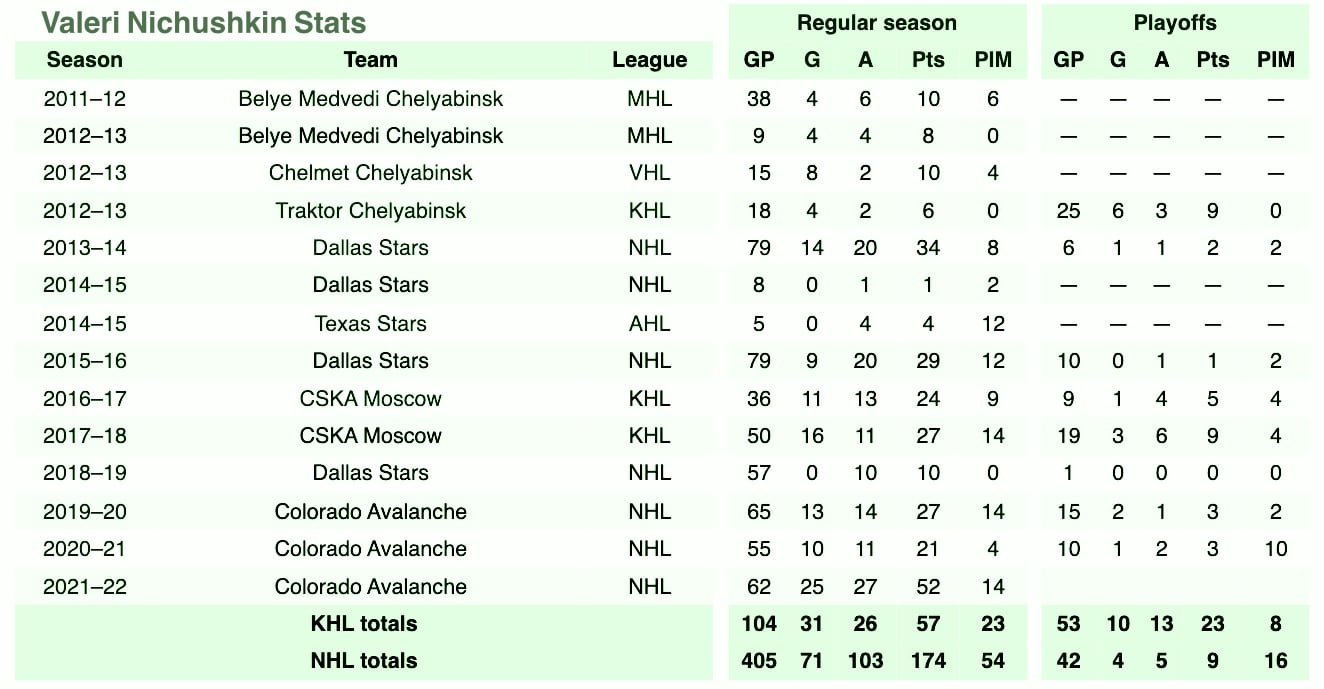This screenshot has width=1324, height=689.
Task: Select the KHL totals row label
Action: [x=364, y=623]
